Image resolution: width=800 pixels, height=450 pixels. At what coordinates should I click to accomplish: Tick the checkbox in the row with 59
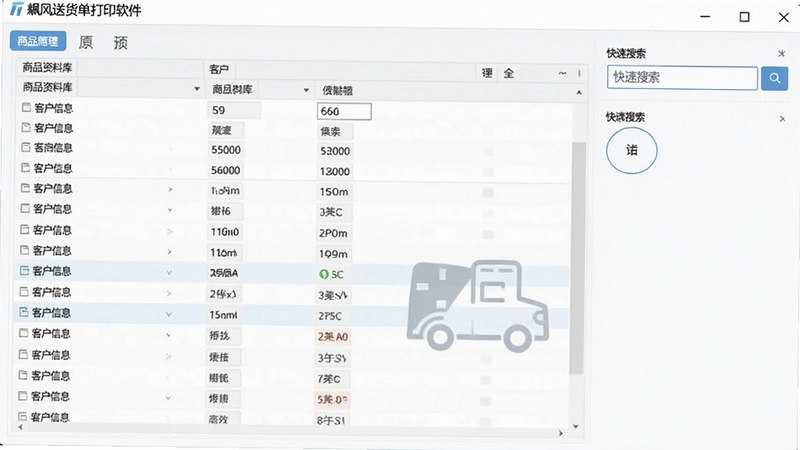26,107
